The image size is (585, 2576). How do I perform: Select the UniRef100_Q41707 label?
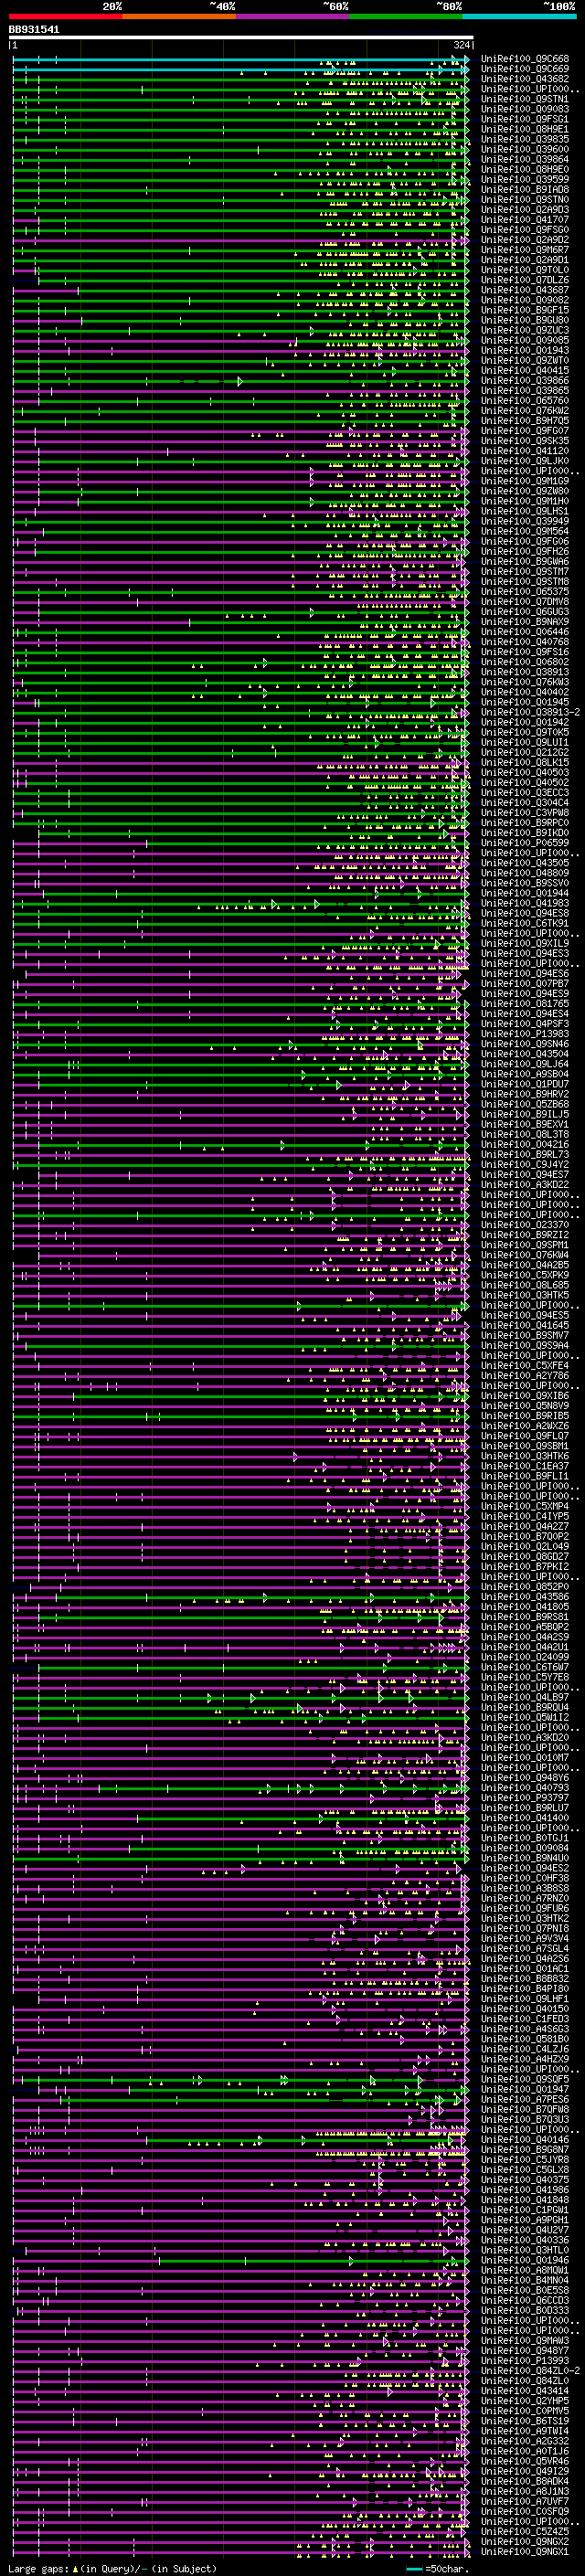pyautogui.click(x=524, y=220)
